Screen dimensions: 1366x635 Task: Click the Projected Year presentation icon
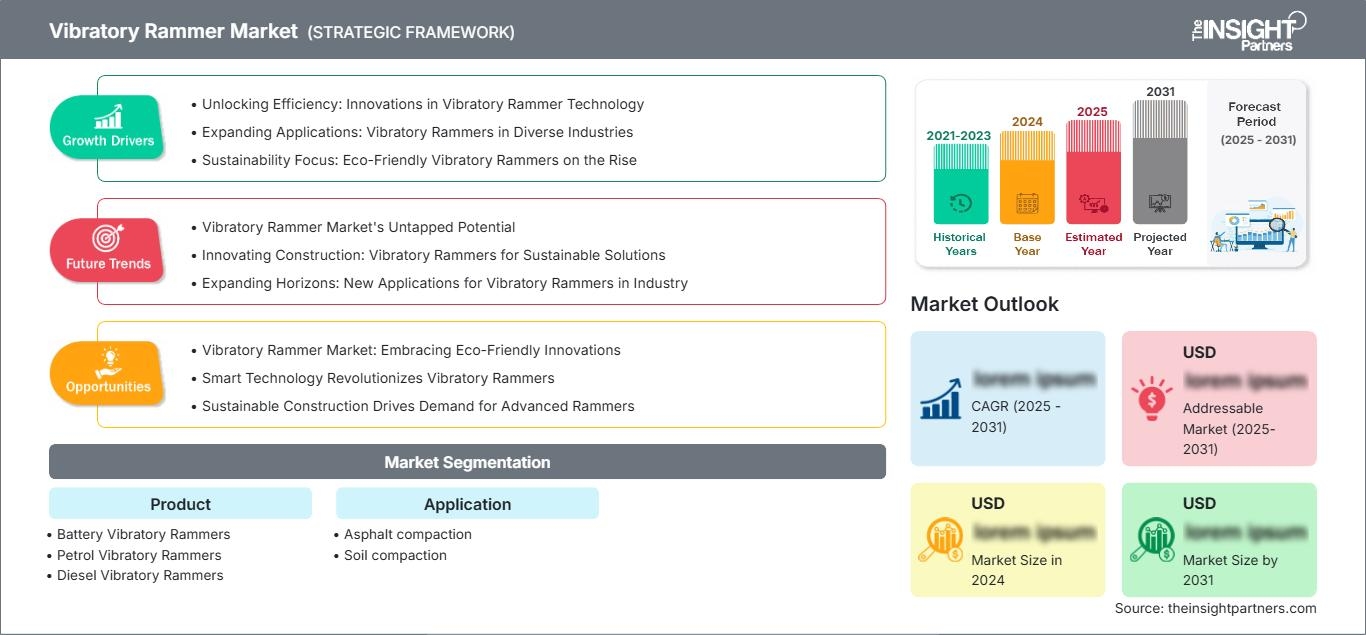click(1160, 203)
